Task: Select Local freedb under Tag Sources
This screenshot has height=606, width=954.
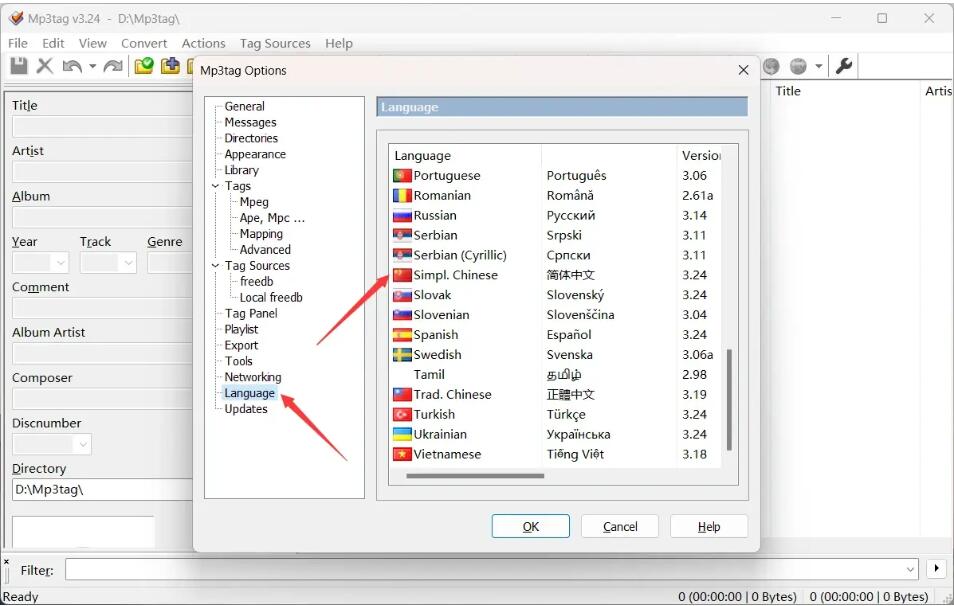Action: pos(271,298)
